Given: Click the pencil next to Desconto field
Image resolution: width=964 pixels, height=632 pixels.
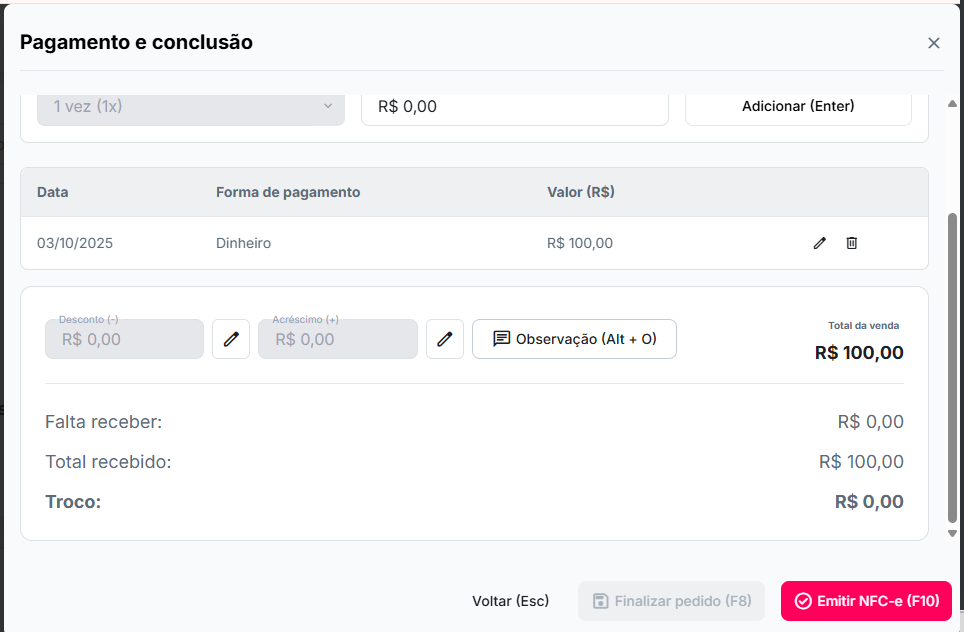Looking at the screenshot, I should tap(231, 339).
